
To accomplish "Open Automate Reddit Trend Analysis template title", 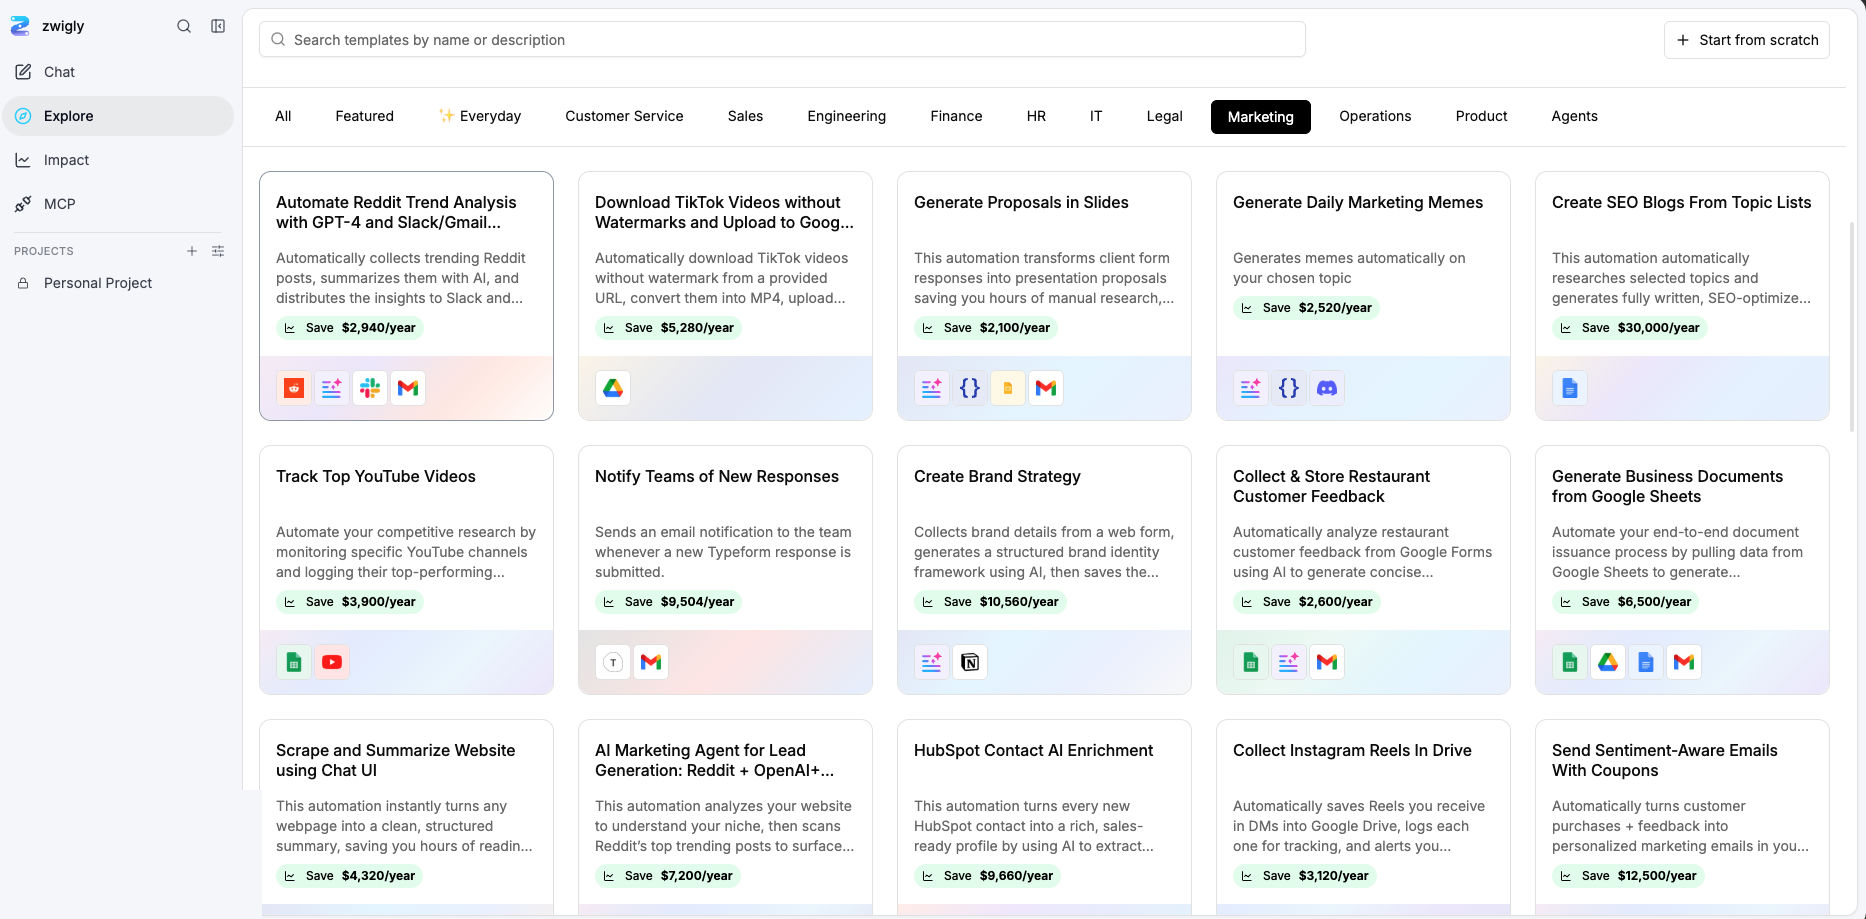I will pyautogui.click(x=397, y=212).
